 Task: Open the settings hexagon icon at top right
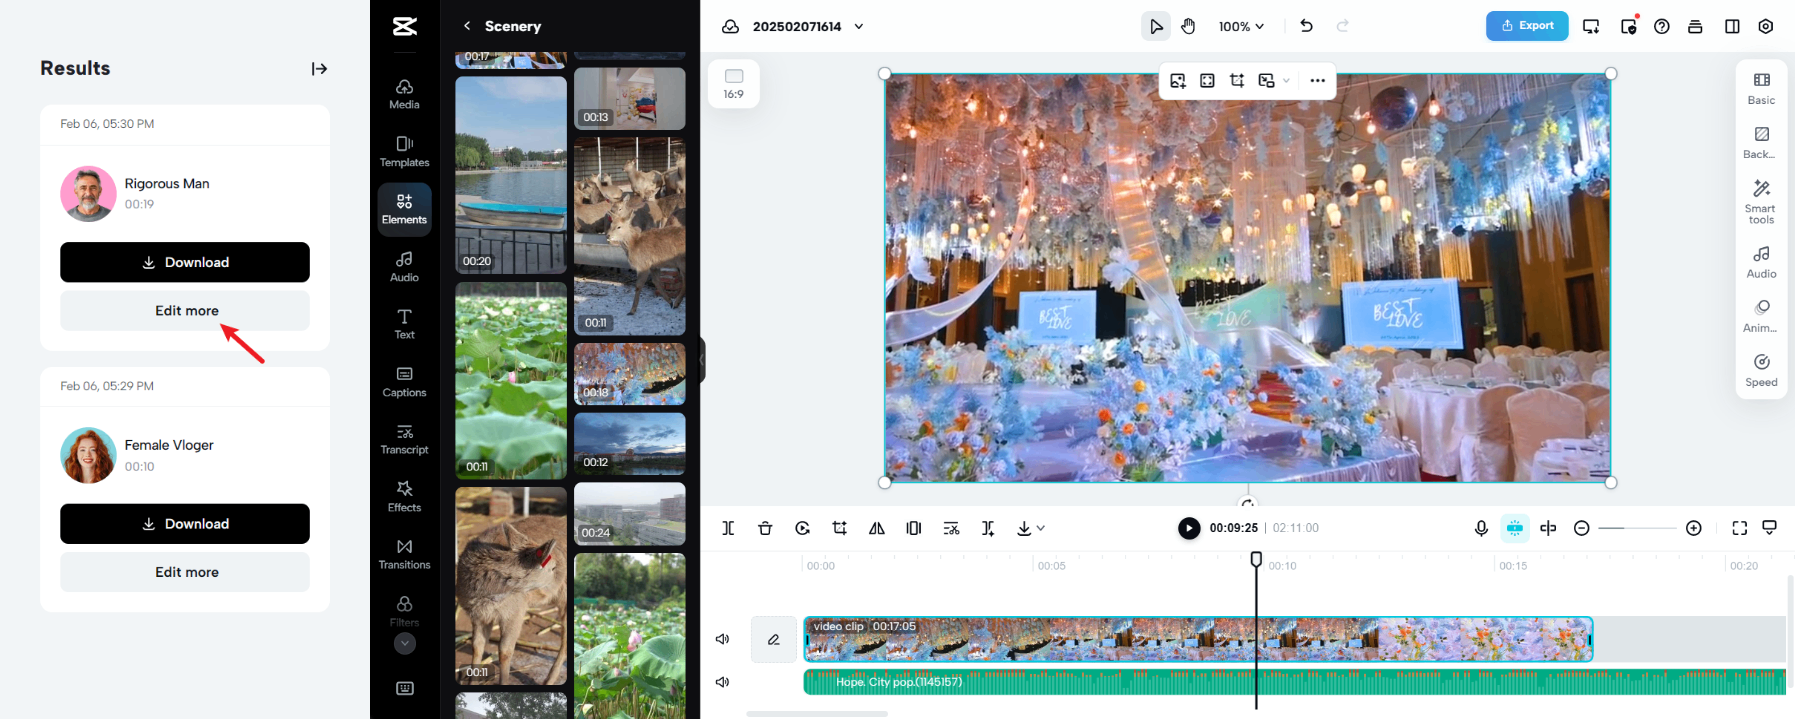point(1766,26)
